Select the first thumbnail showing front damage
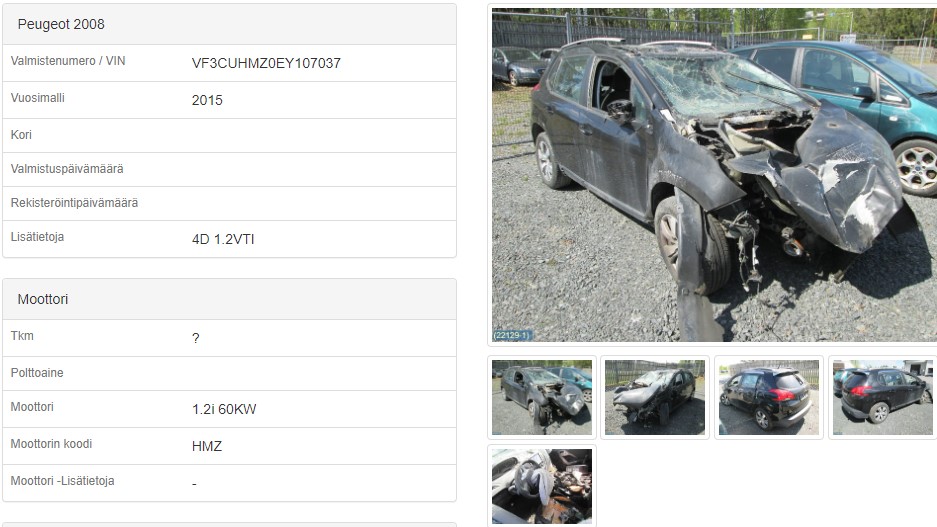Screen dimensions: 937x527 (x=541, y=397)
